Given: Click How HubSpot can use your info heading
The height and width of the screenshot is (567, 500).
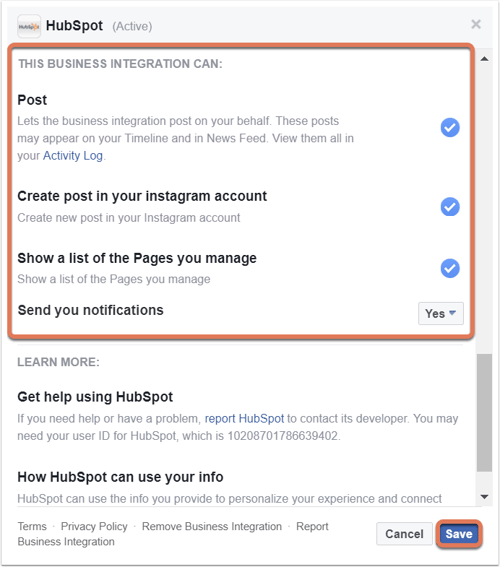Looking at the screenshot, I should [120, 477].
